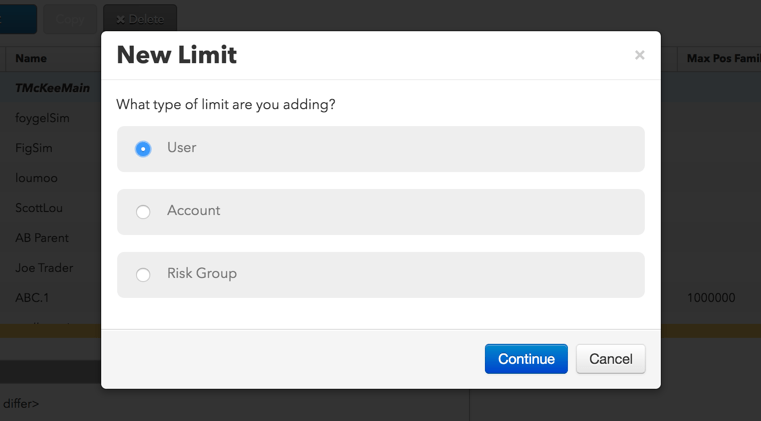
Task: Select the ScottLou row
Action: [x=50, y=208]
